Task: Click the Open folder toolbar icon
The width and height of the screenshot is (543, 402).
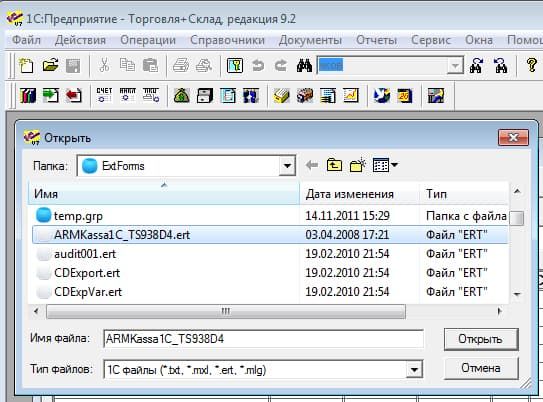Action: 50,65
